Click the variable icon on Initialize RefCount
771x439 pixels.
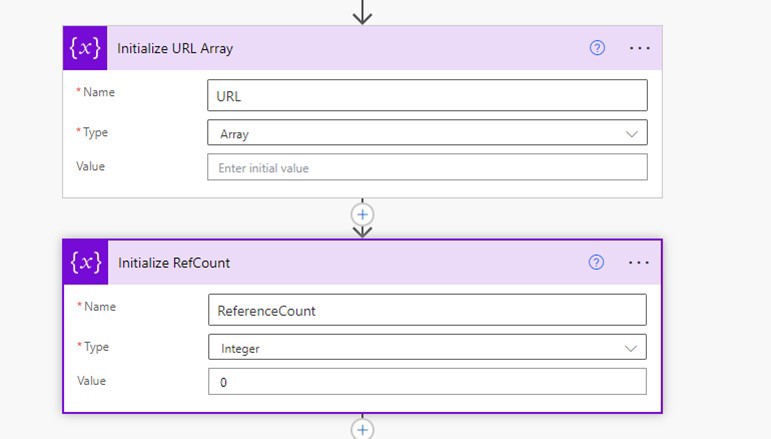point(85,263)
